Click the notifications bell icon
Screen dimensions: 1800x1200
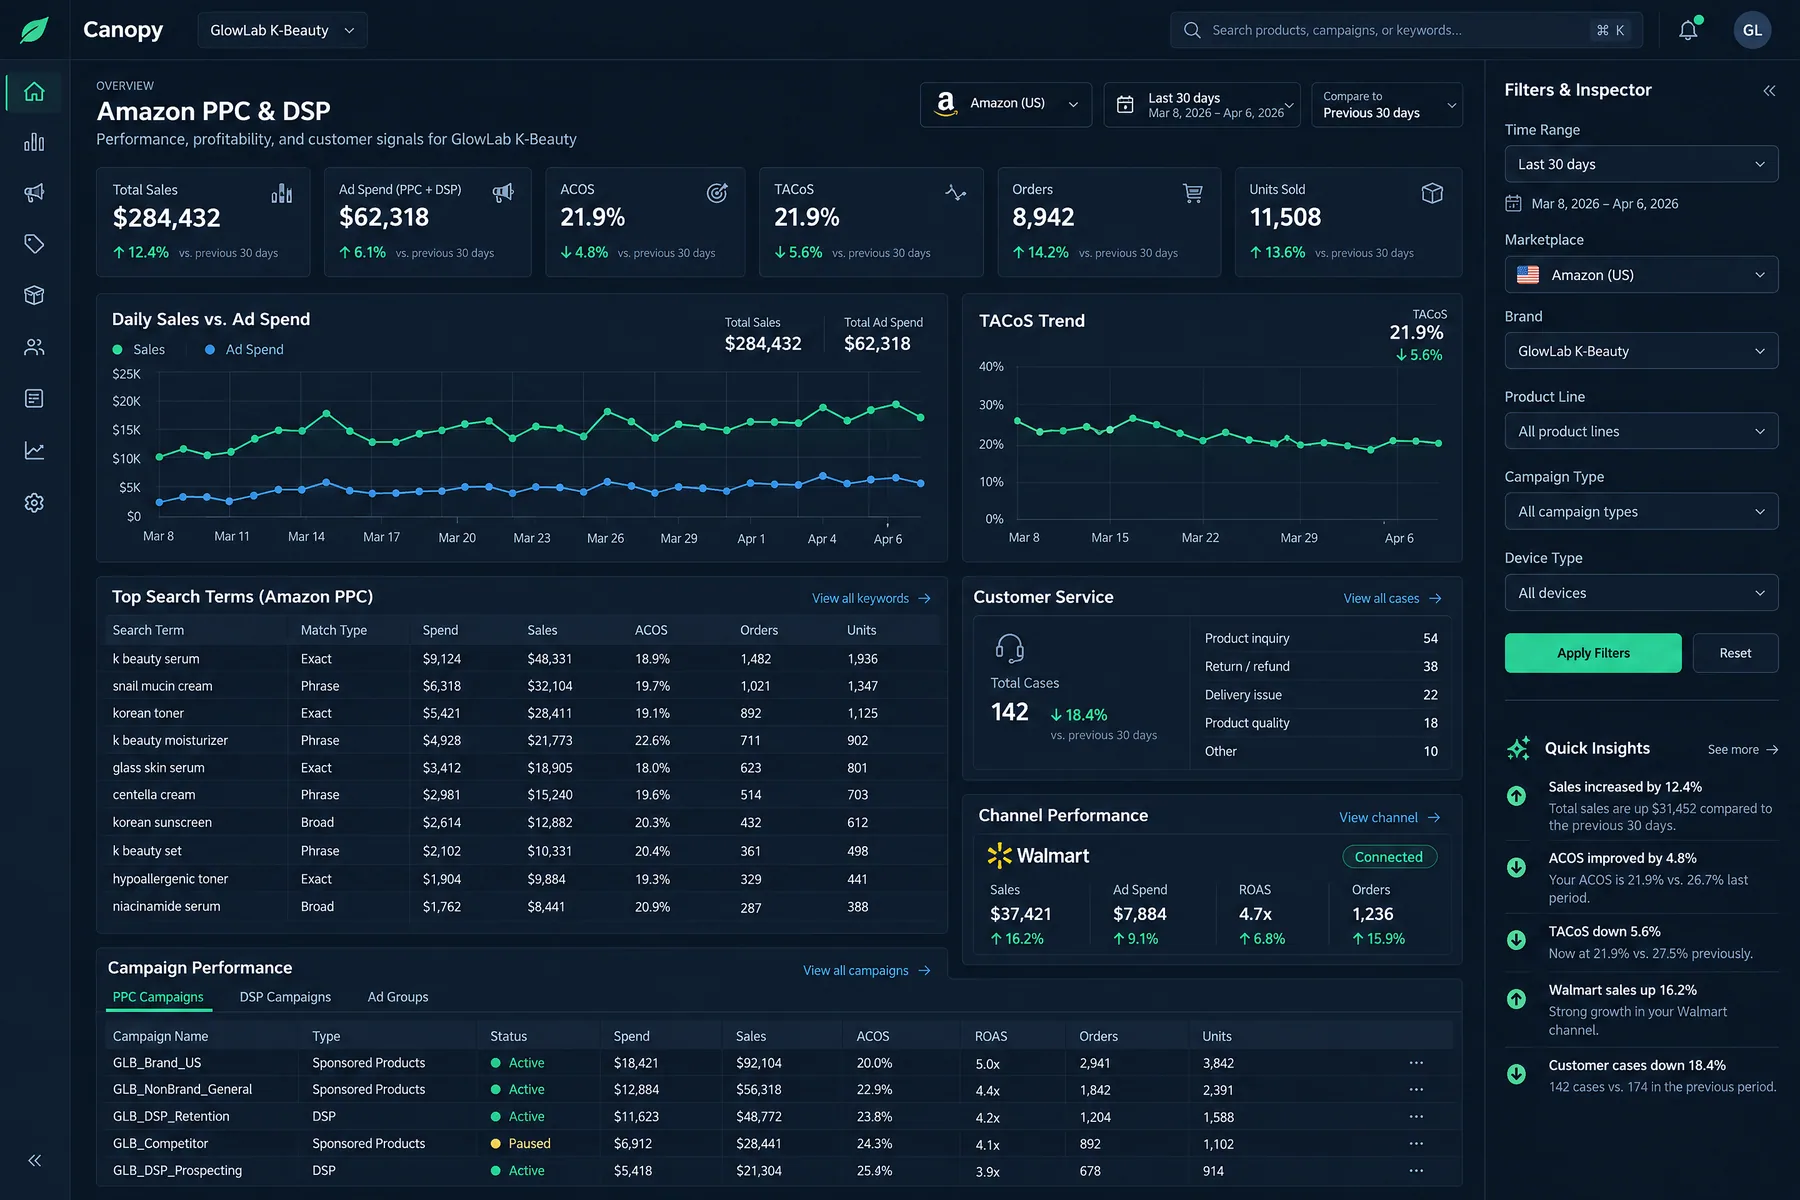point(1688,30)
